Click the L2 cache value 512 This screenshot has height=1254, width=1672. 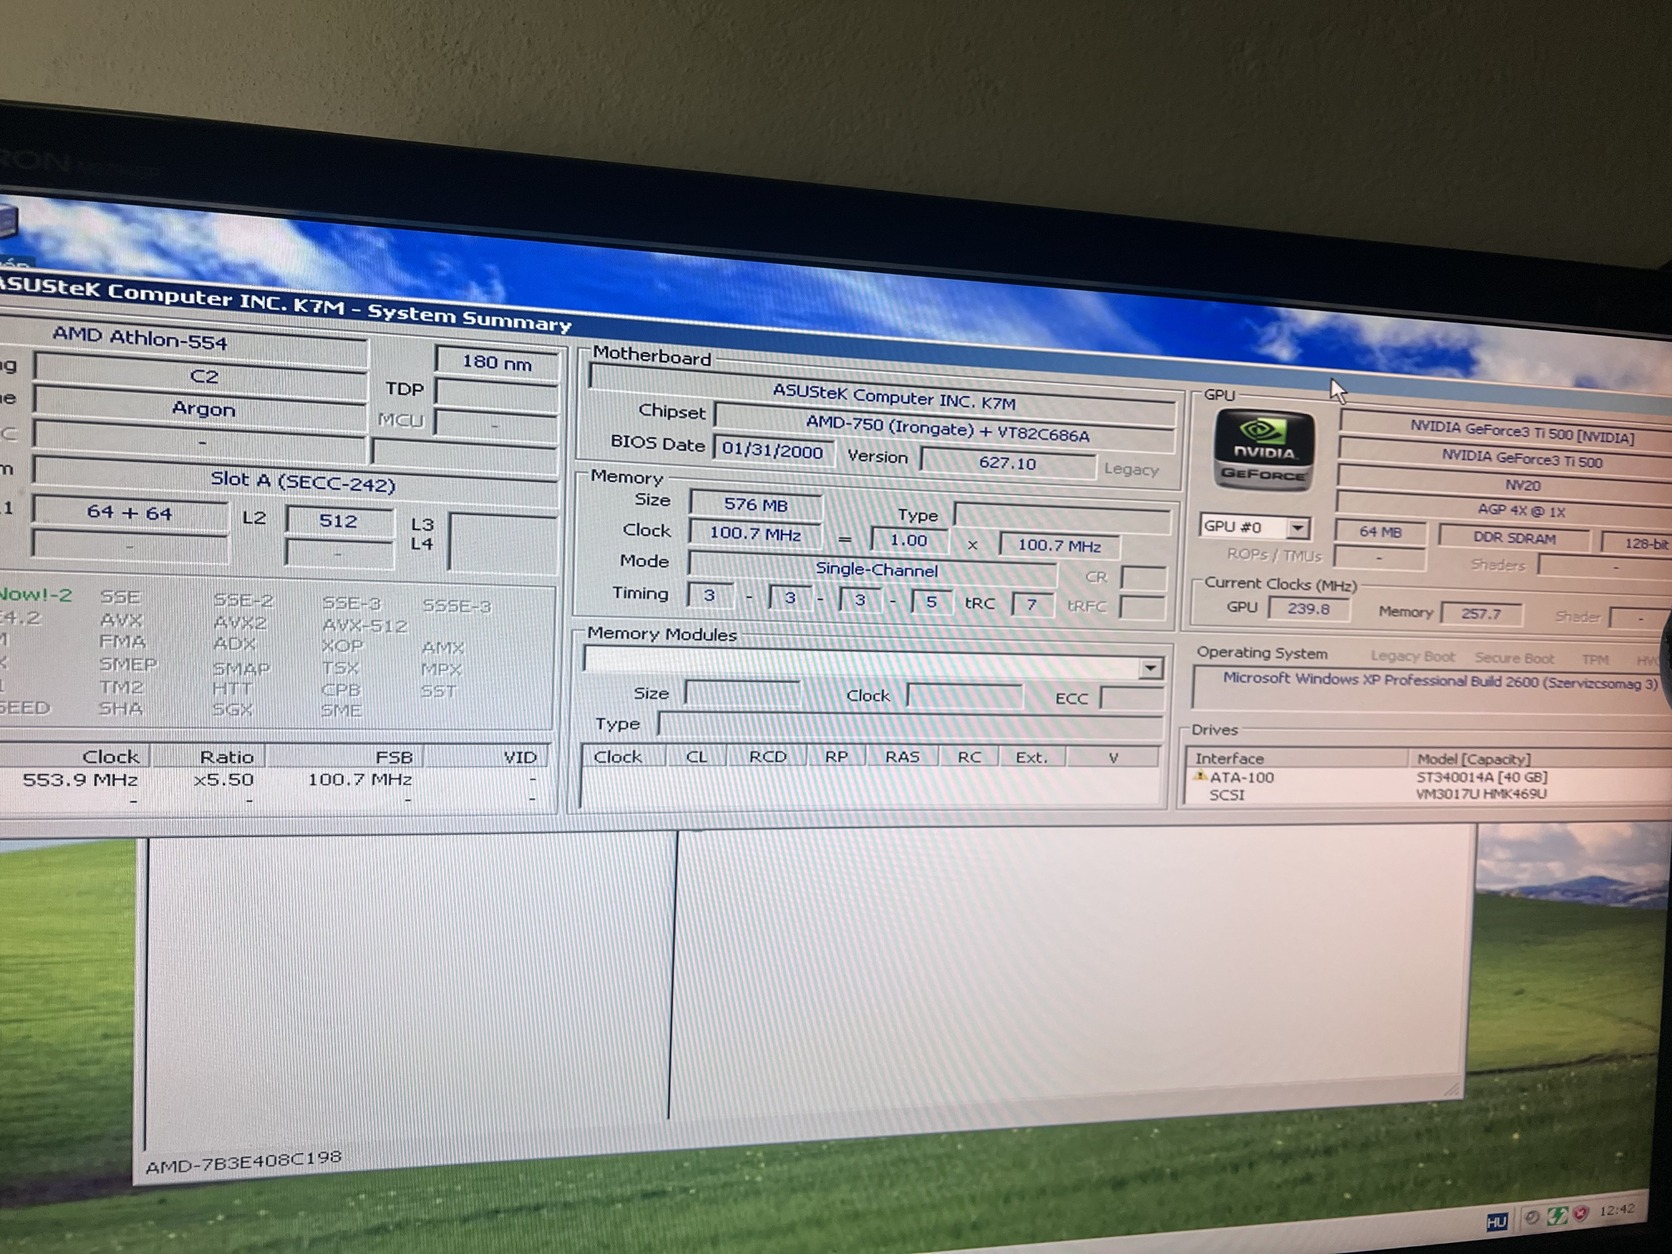point(338,520)
